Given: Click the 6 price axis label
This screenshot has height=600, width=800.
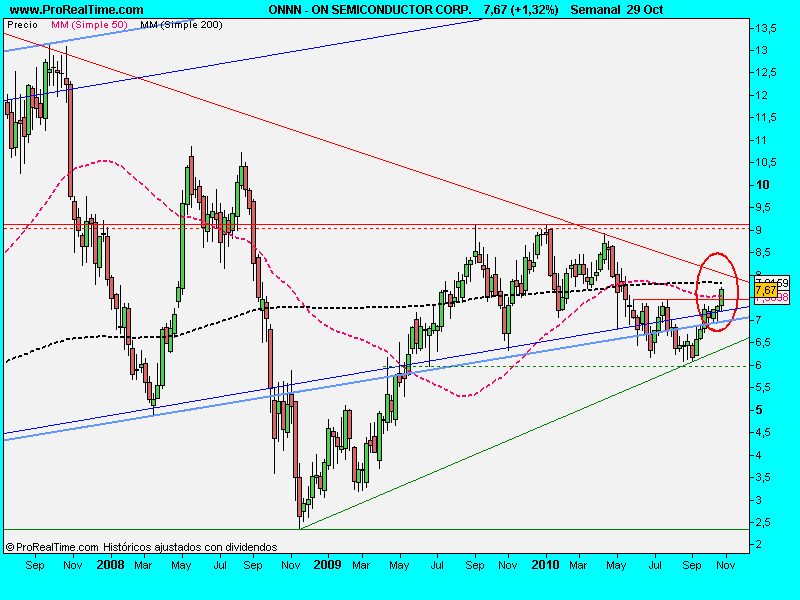Looking at the screenshot, I should [759, 365].
